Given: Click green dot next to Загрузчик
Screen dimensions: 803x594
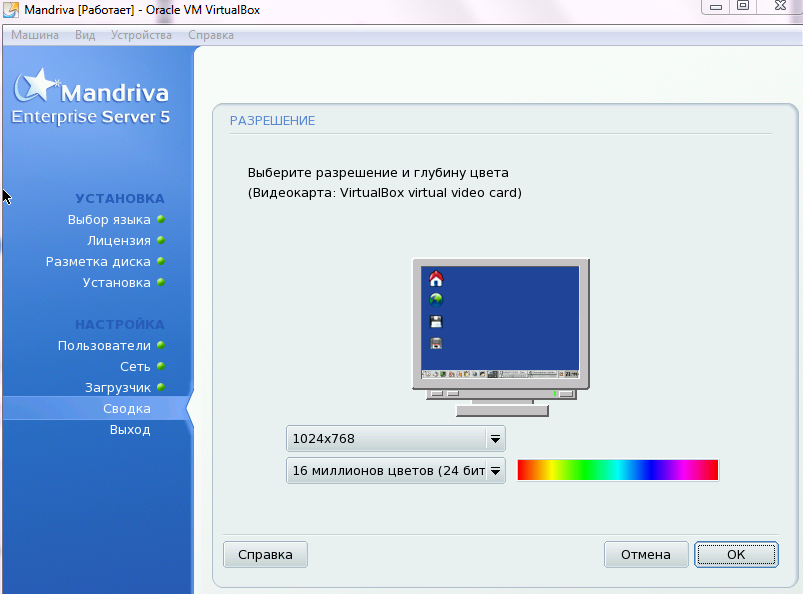Looking at the screenshot, I should point(161,387).
